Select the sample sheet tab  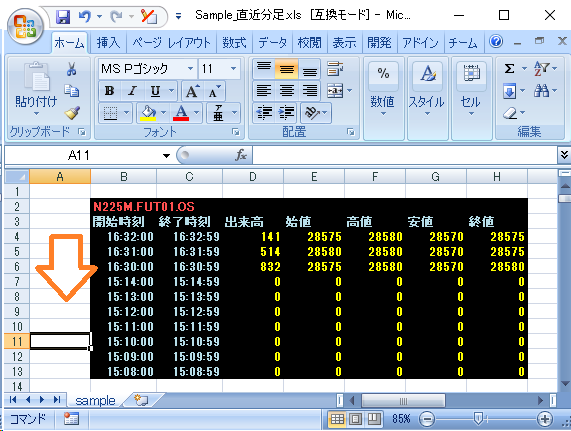point(95,400)
